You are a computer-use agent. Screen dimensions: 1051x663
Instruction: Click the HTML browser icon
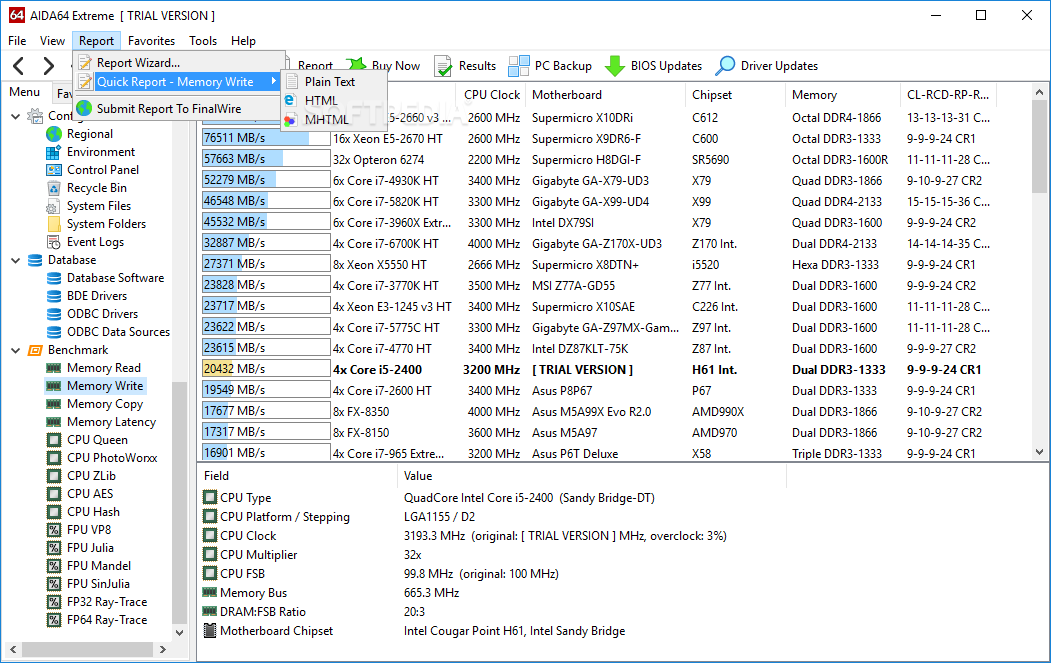[290, 100]
